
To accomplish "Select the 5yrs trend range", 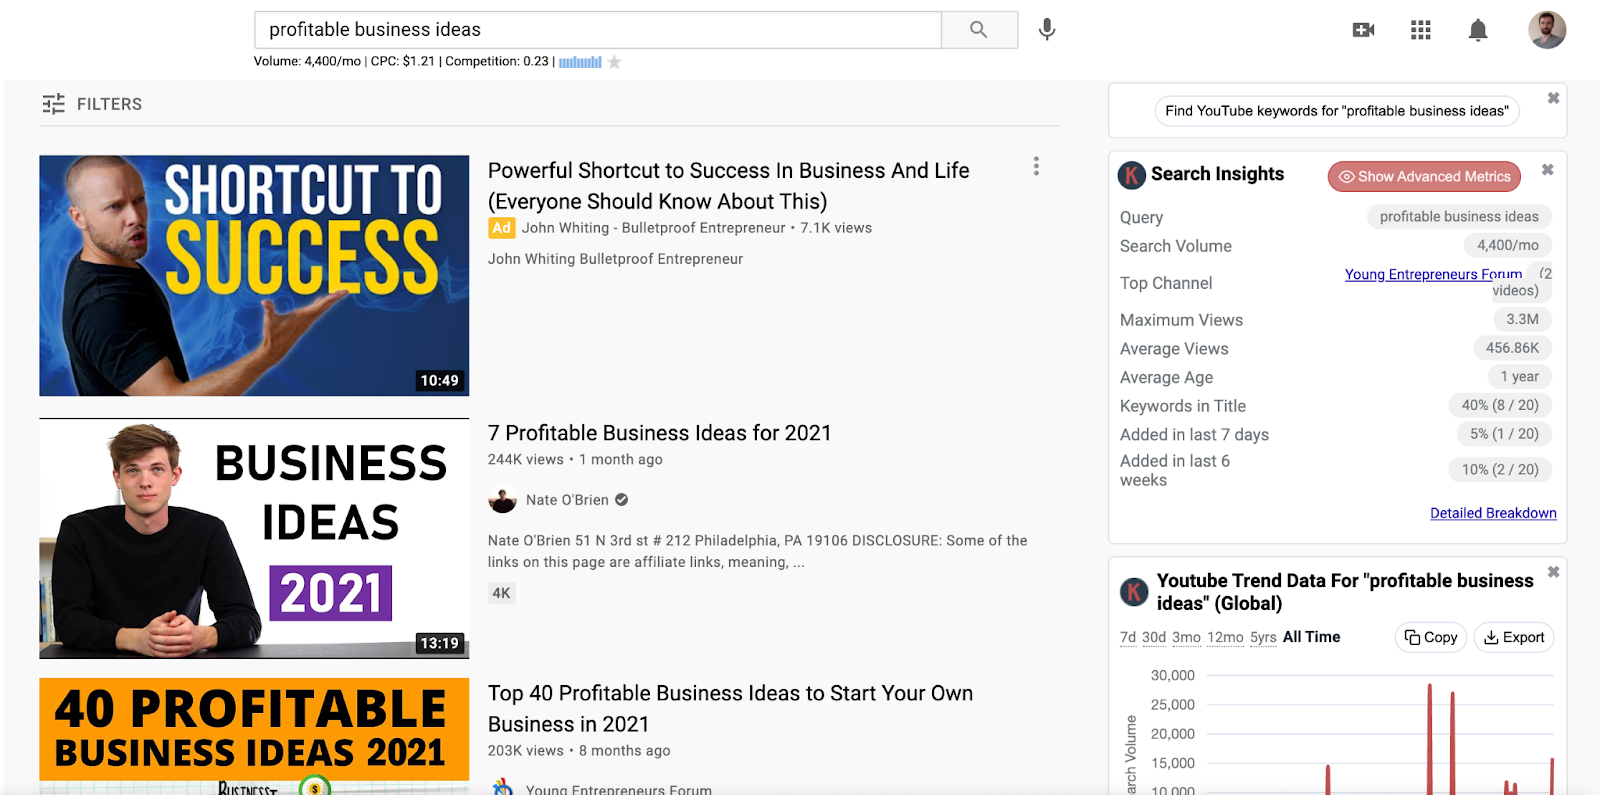I will (x=1263, y=637).
